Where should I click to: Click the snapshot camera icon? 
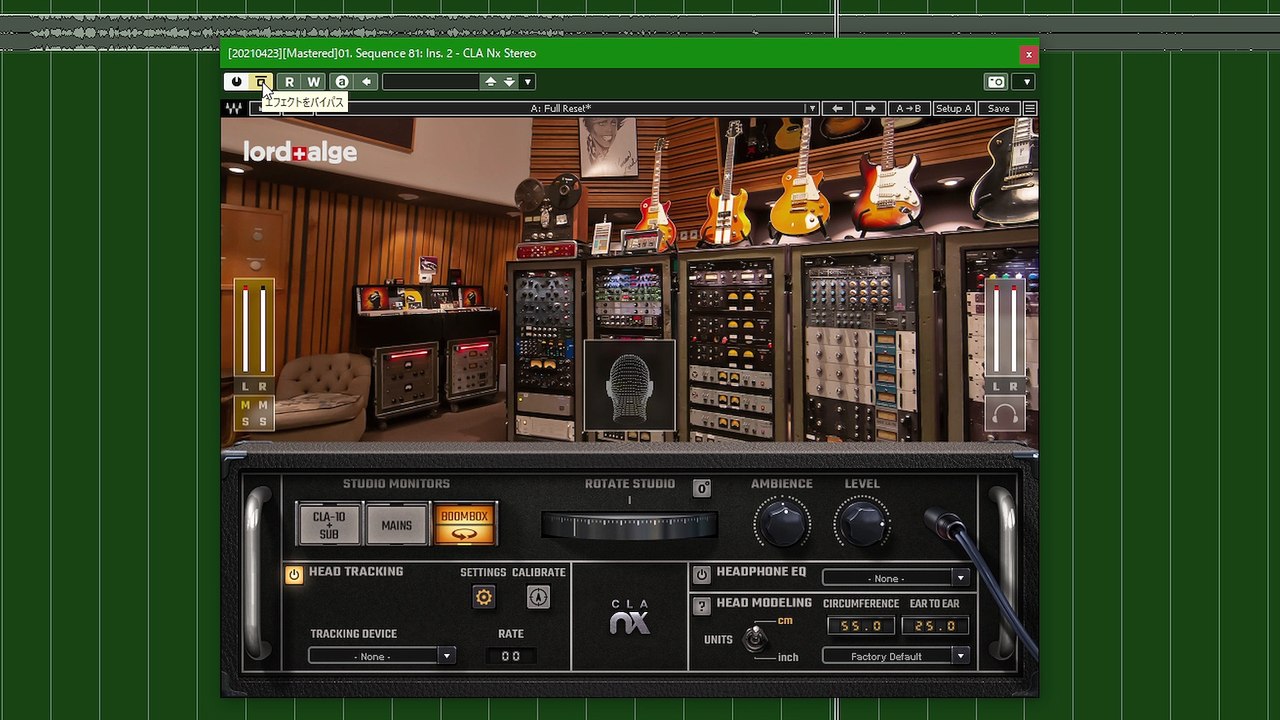coord(996,82)
